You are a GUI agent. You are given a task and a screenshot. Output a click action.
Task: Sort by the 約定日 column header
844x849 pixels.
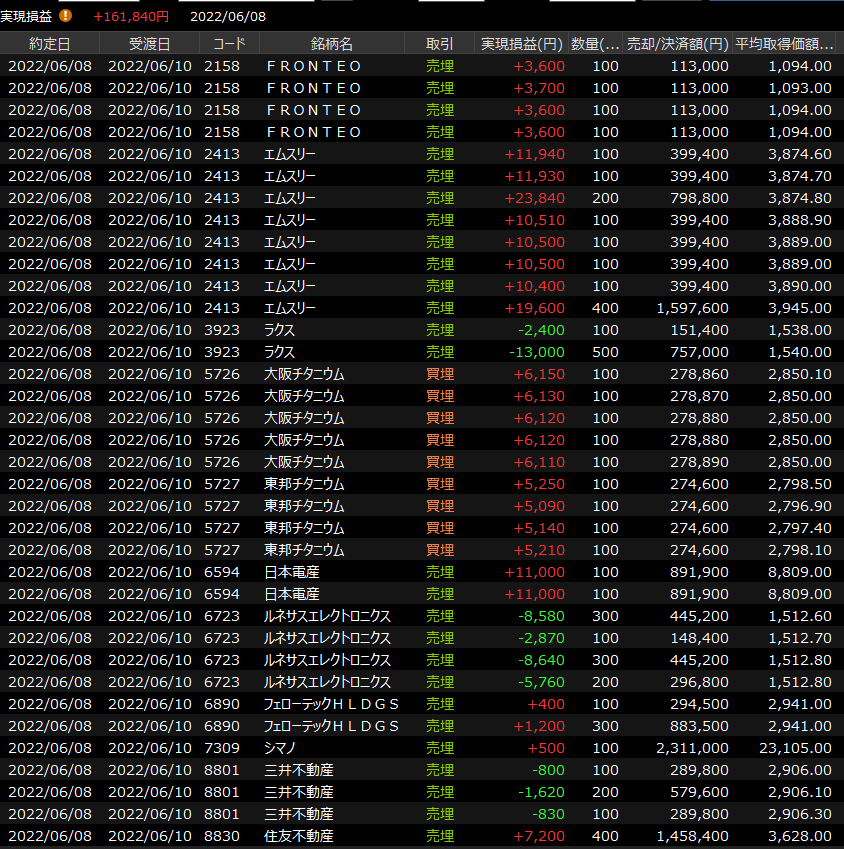coord(50,44)
